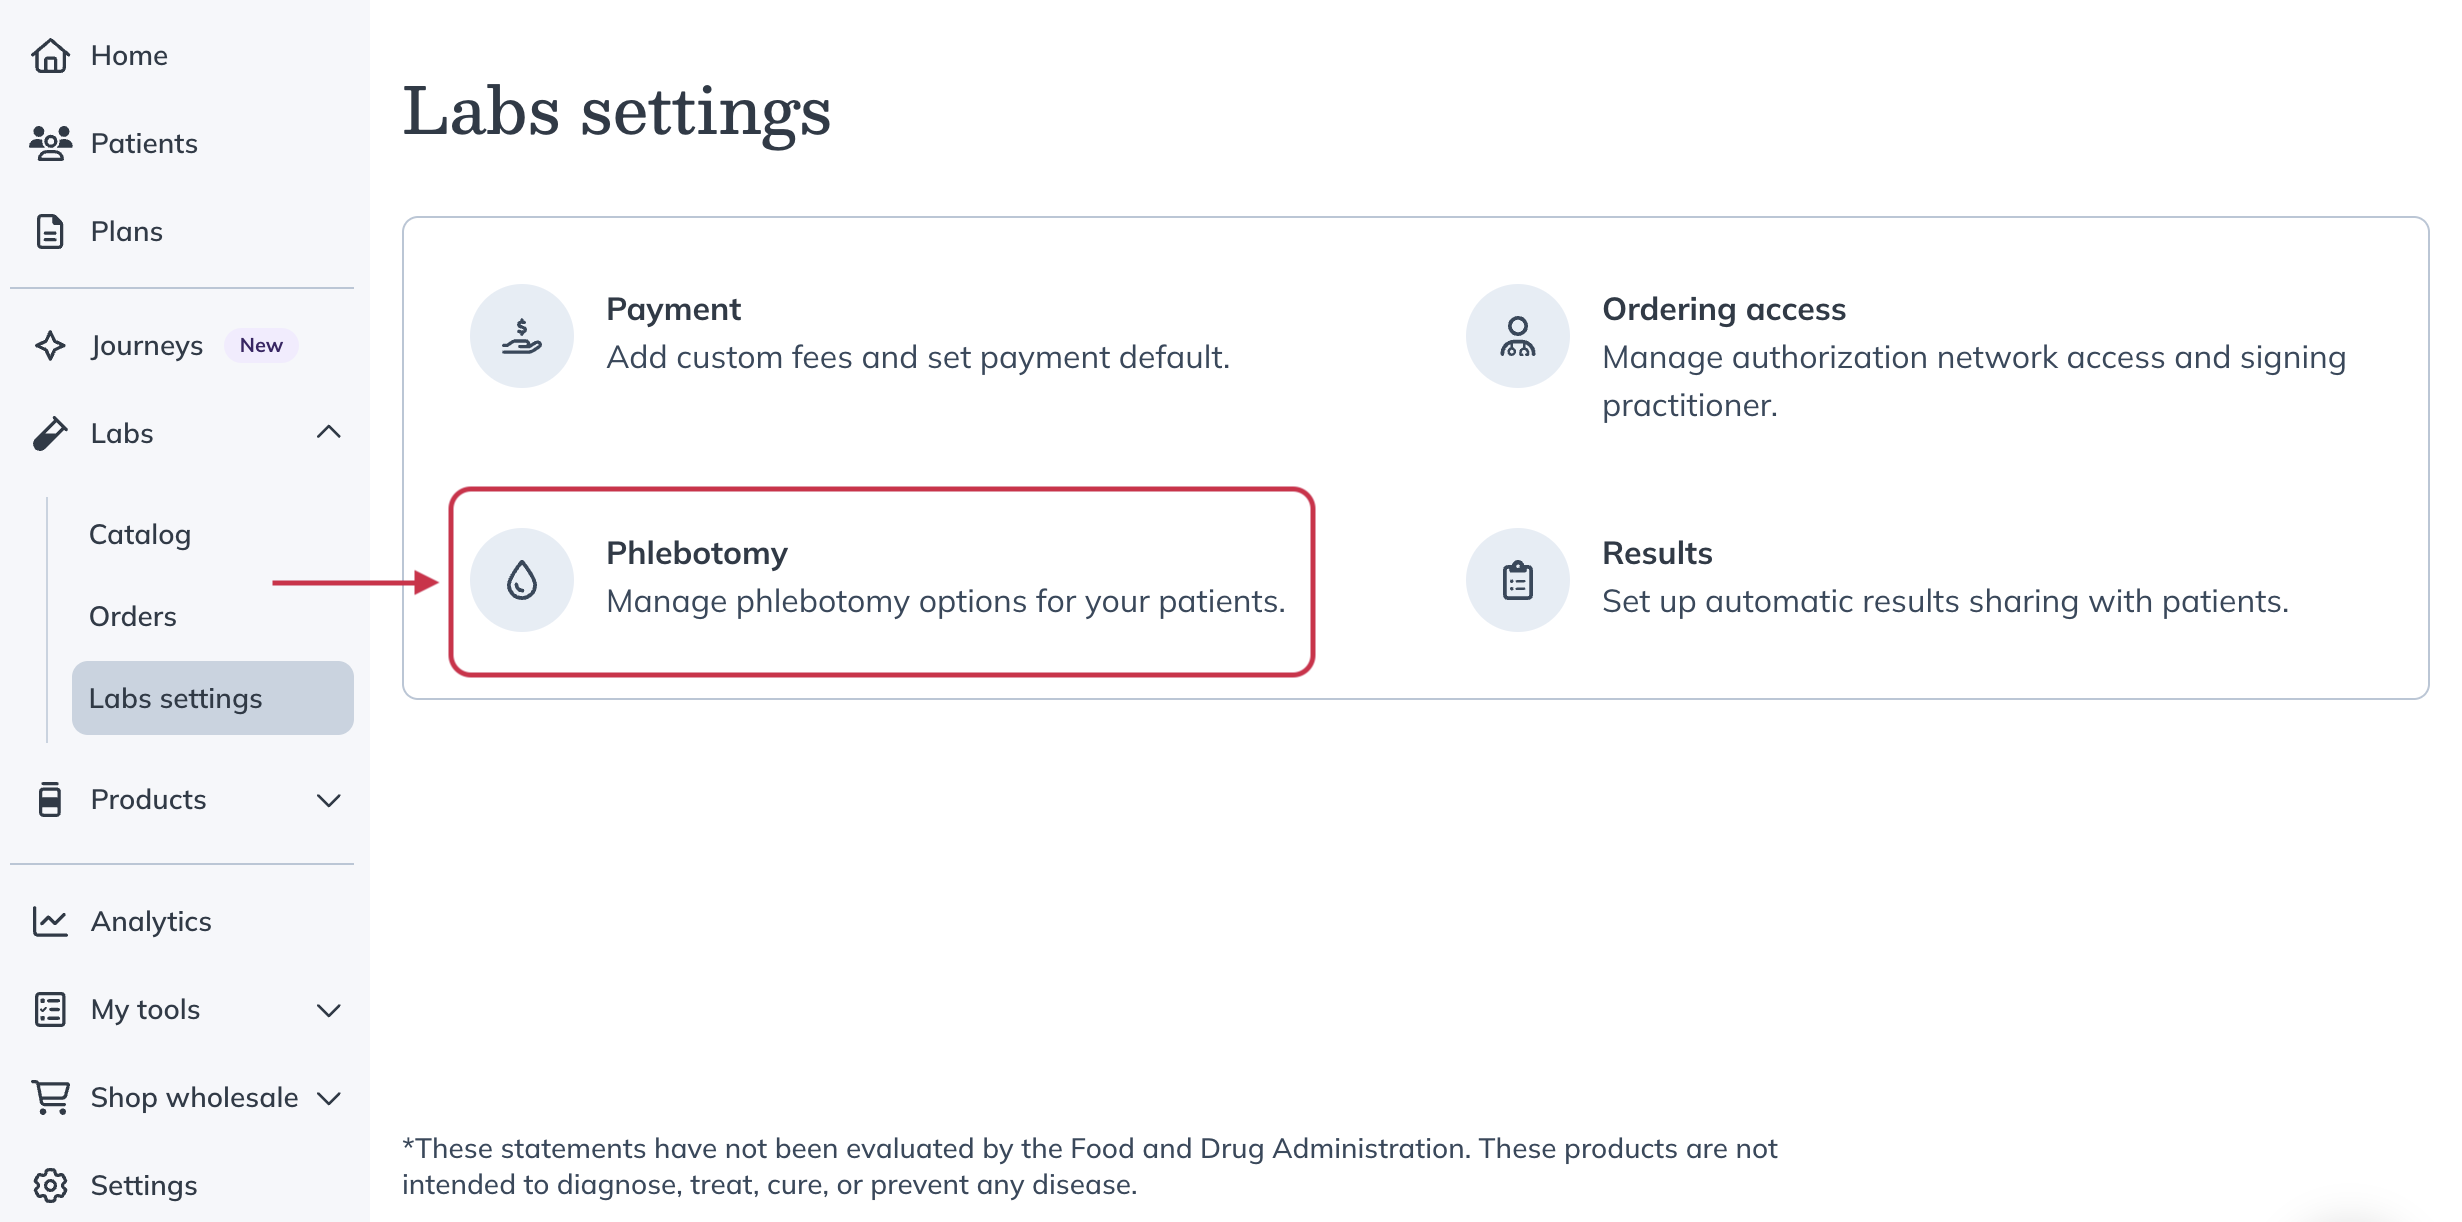Open Settings via the gear icon
This screenshot has height=1222, width=2462.
click(x=50, y=1185)
